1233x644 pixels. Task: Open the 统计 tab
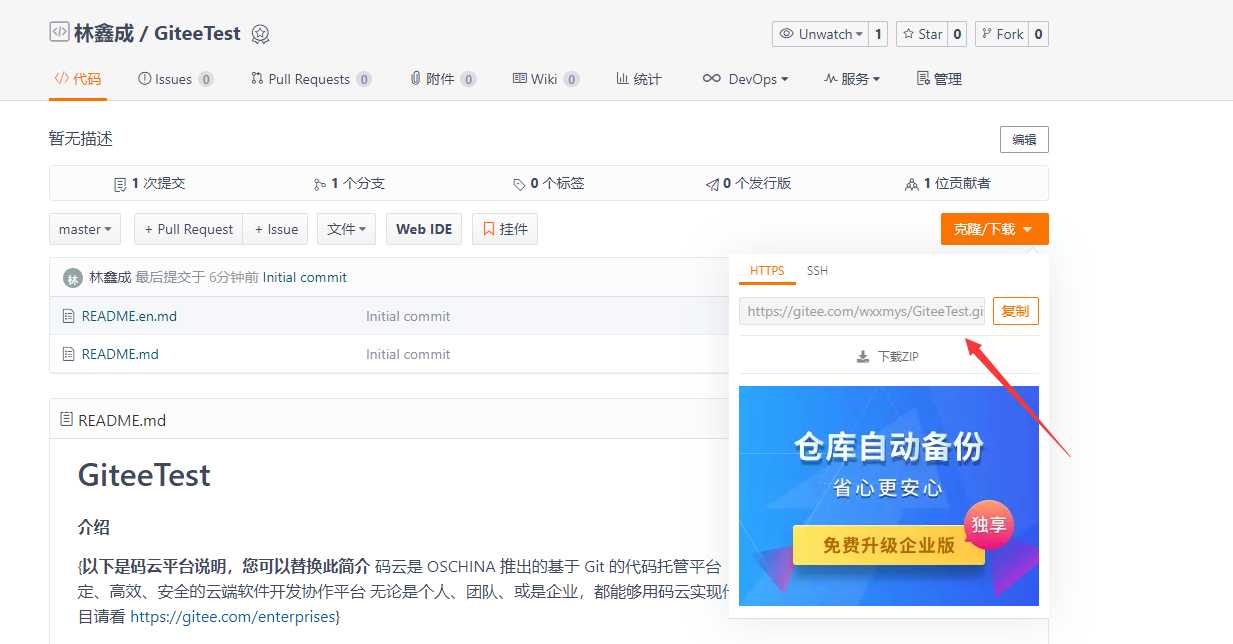639,79
